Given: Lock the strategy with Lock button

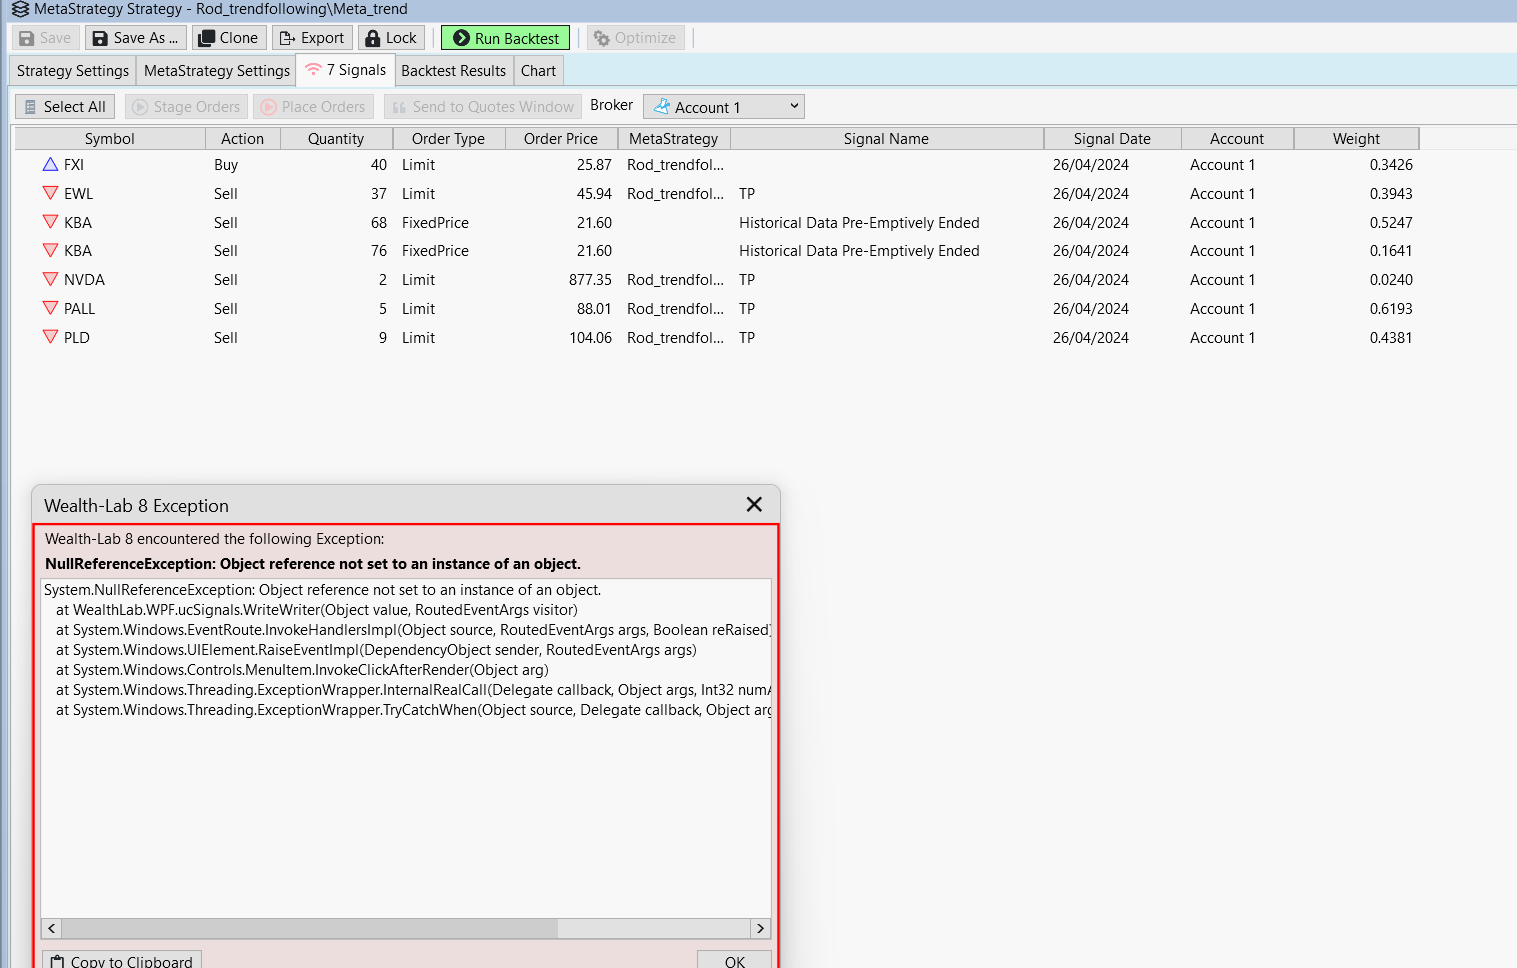Looking at the screenshot, I should 391,38.
